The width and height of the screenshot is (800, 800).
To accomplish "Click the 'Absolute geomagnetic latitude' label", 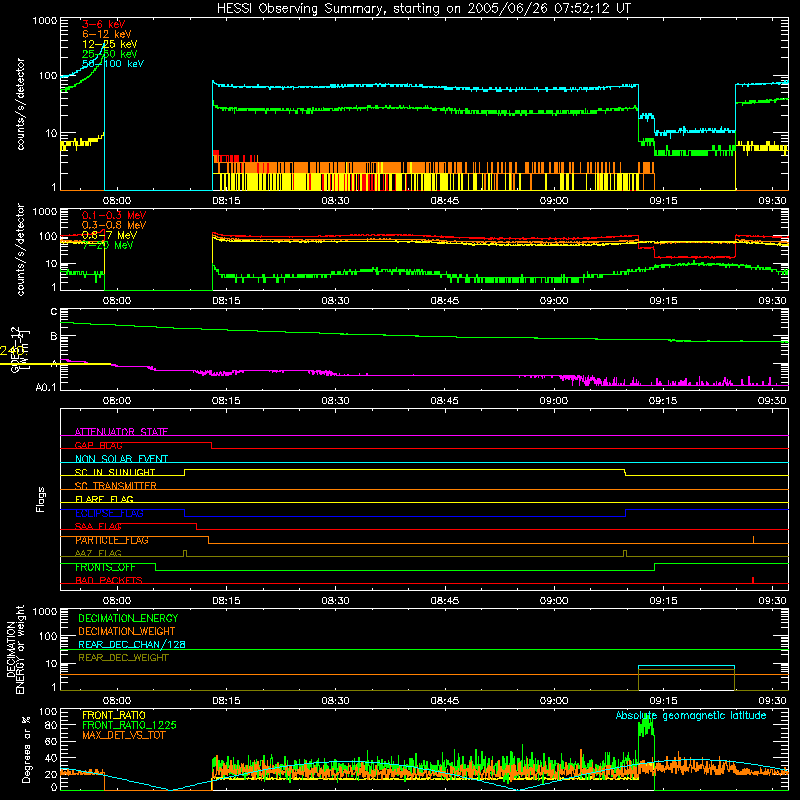I will click(691, 715).
